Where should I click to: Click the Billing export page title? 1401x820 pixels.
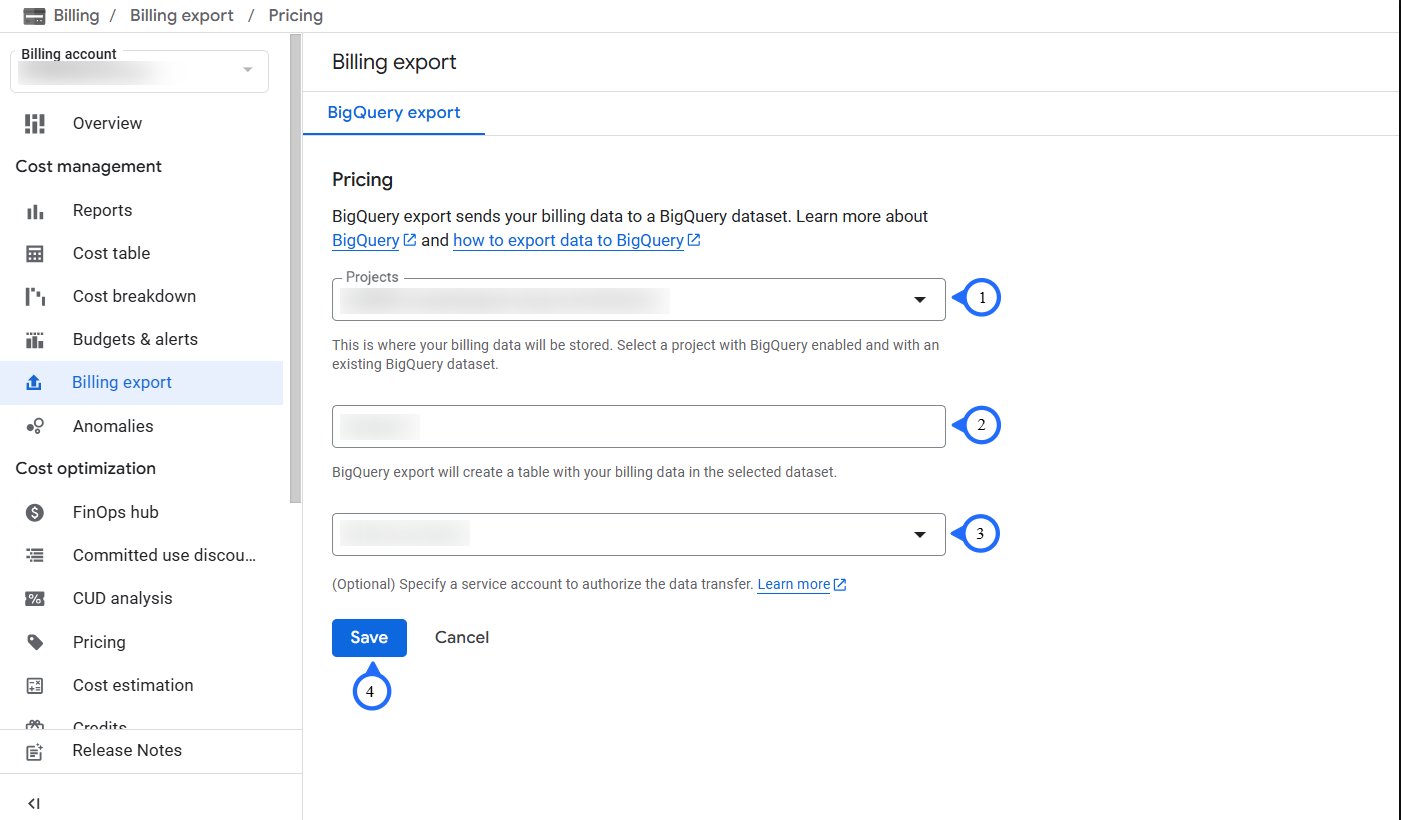click(x=394, y=62)
